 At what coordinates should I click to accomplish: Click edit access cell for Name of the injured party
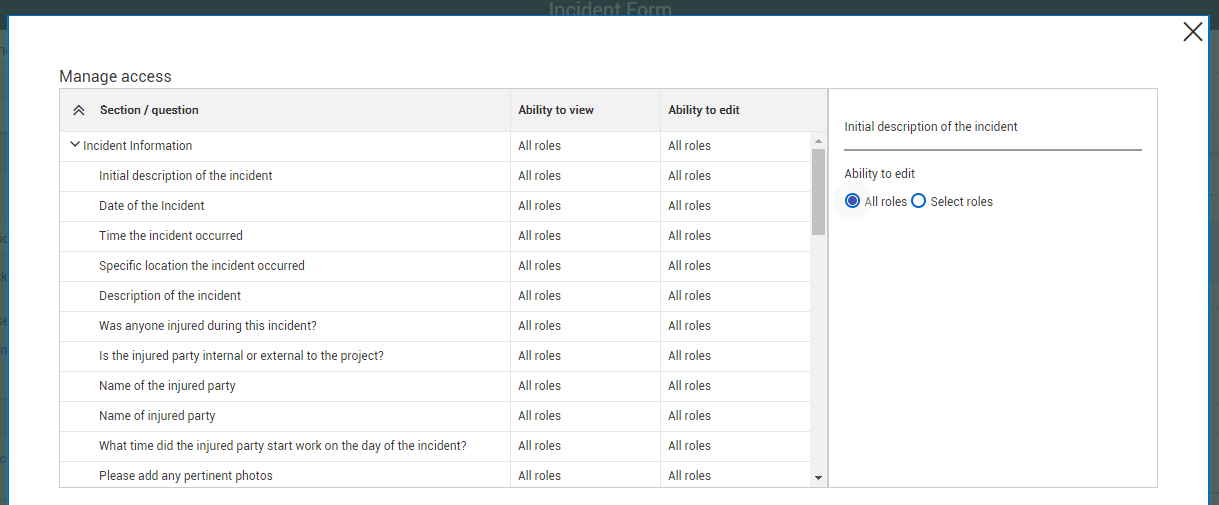pos(690,386)
